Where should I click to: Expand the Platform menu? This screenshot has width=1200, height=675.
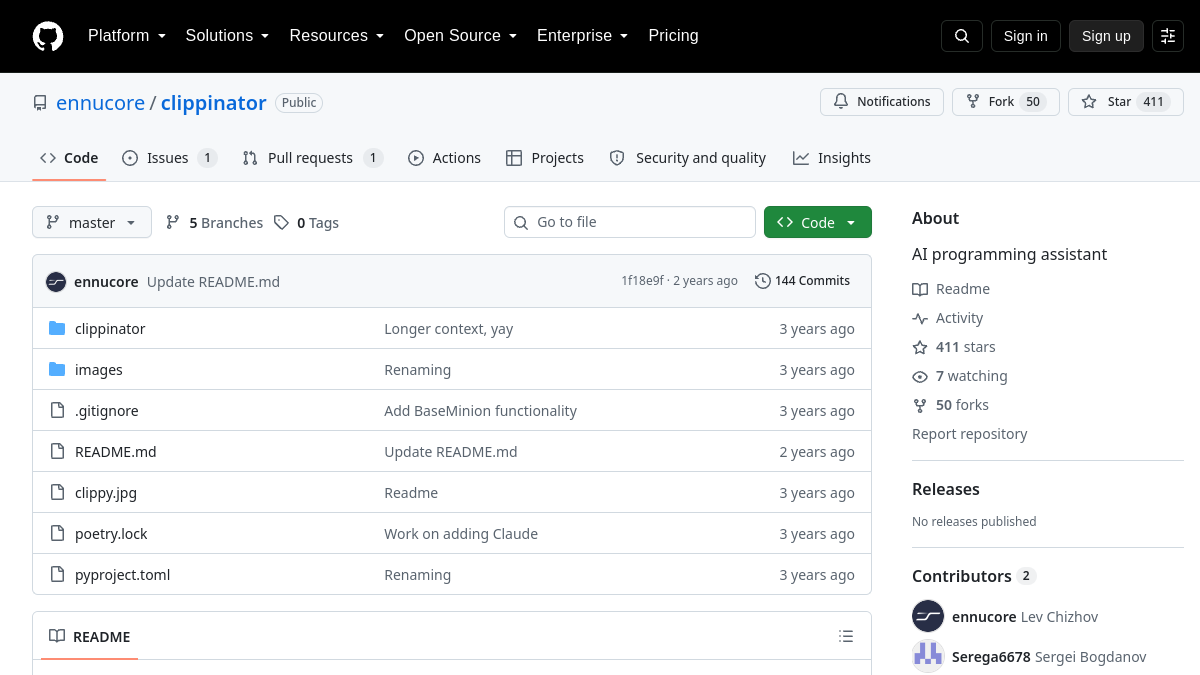127,36
